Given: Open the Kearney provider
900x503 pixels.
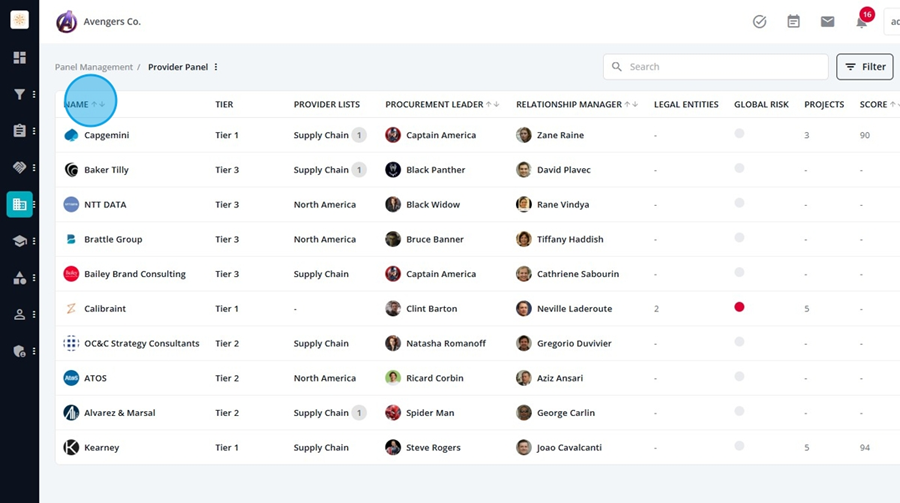Looking at the screenshot, I should (102, 448).
